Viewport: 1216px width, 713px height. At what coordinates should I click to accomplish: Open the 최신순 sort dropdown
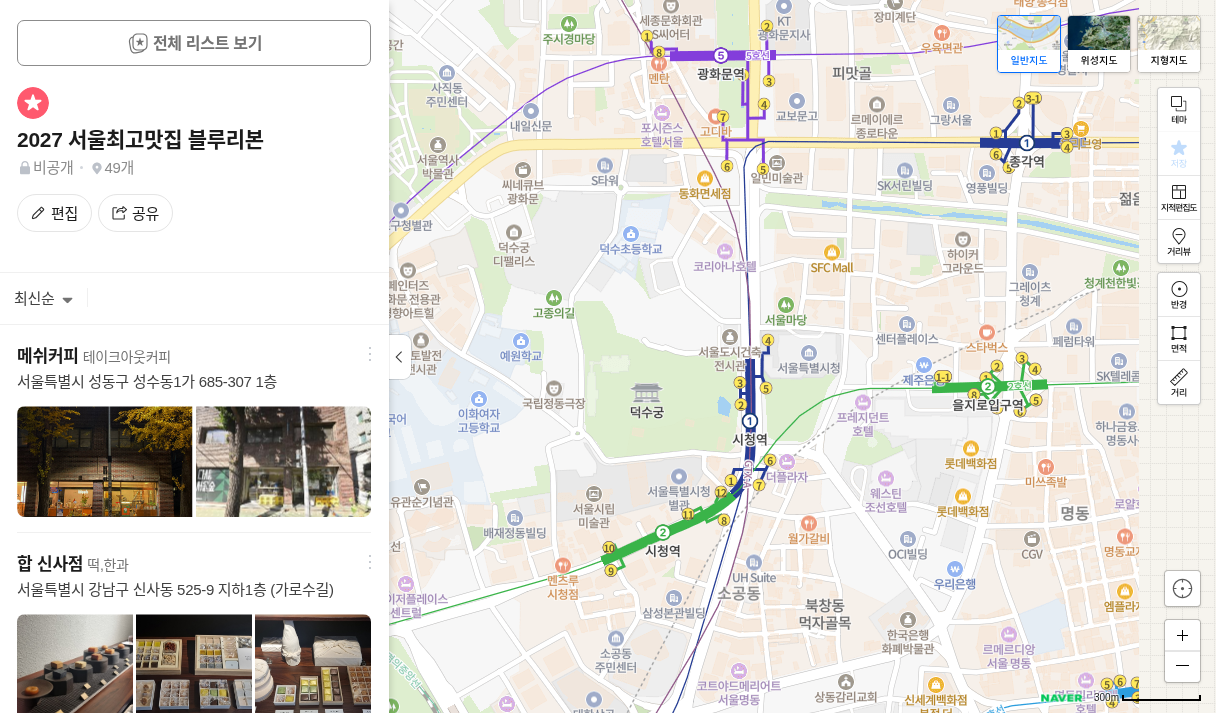44,298
